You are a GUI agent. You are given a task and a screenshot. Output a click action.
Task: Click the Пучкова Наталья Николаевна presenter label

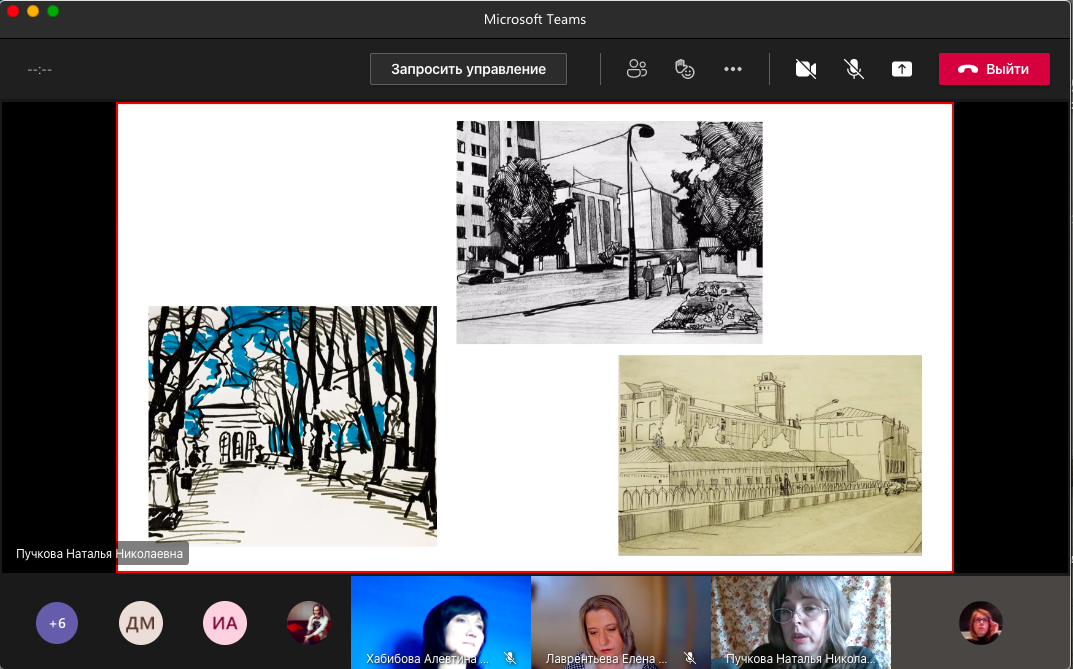(100, 554)
